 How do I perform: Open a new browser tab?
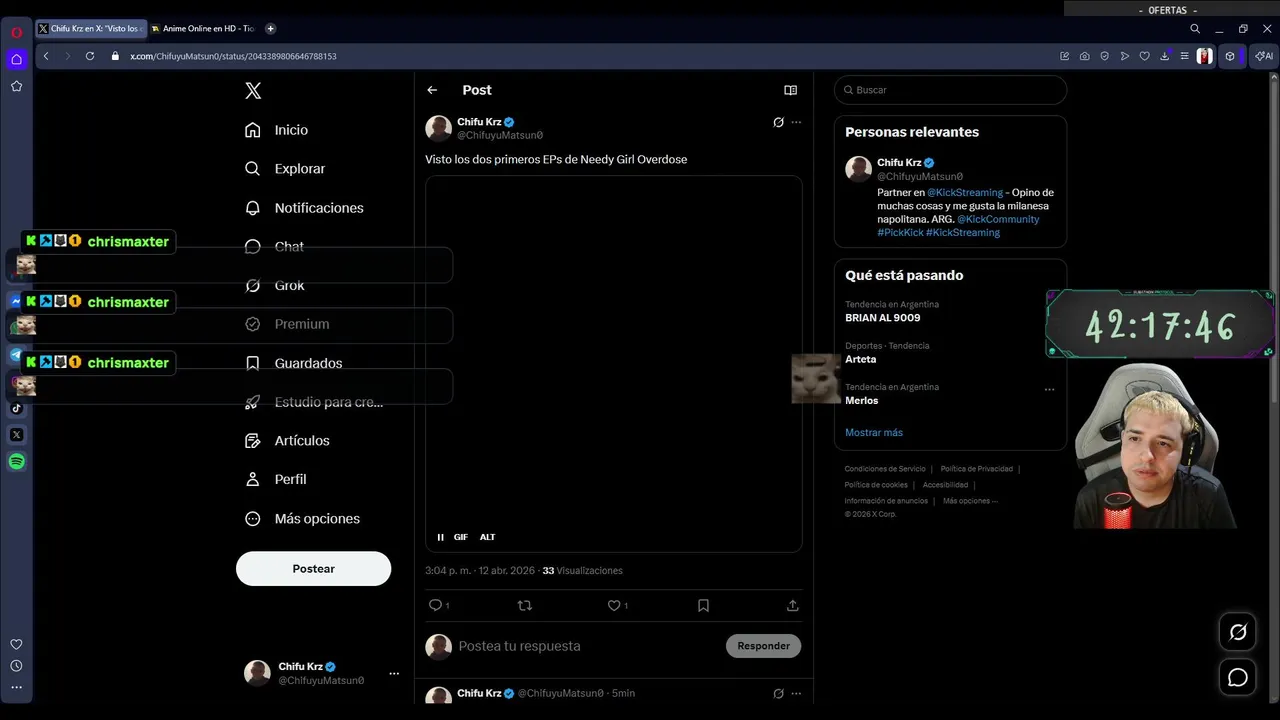pos(270,29)
